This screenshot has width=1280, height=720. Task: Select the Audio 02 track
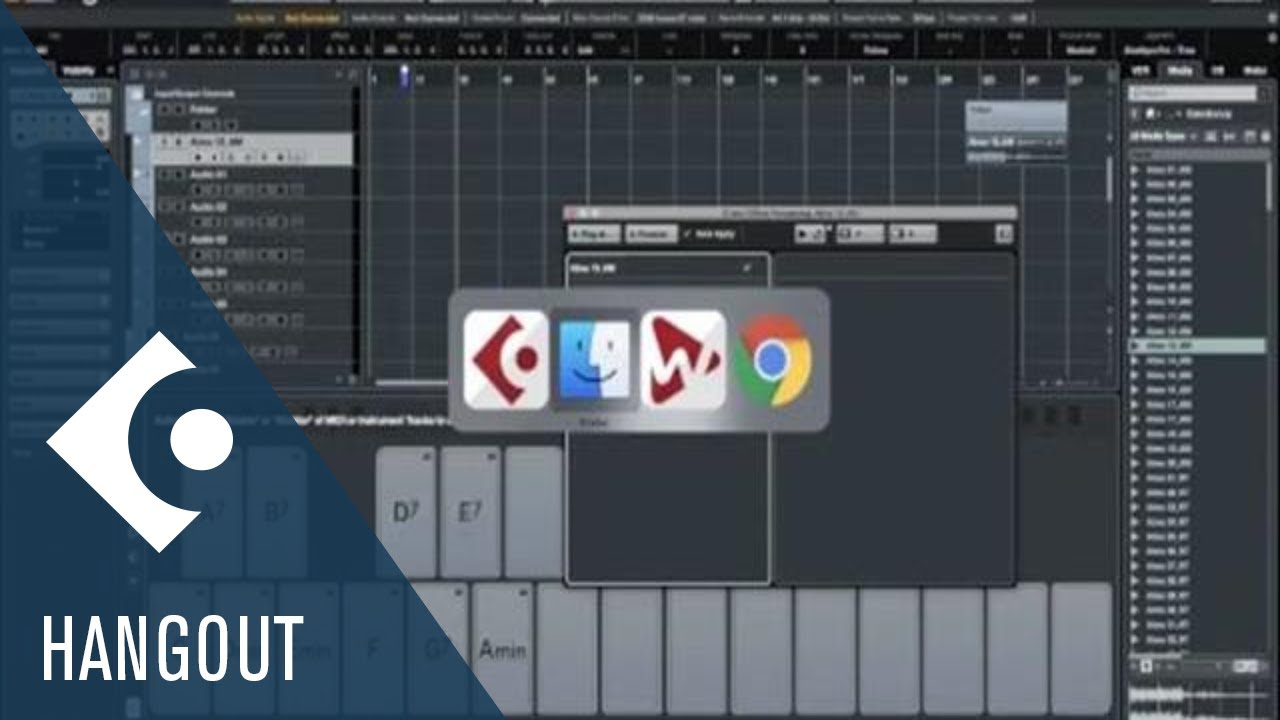pyautogui.click(x=254, y=213)
